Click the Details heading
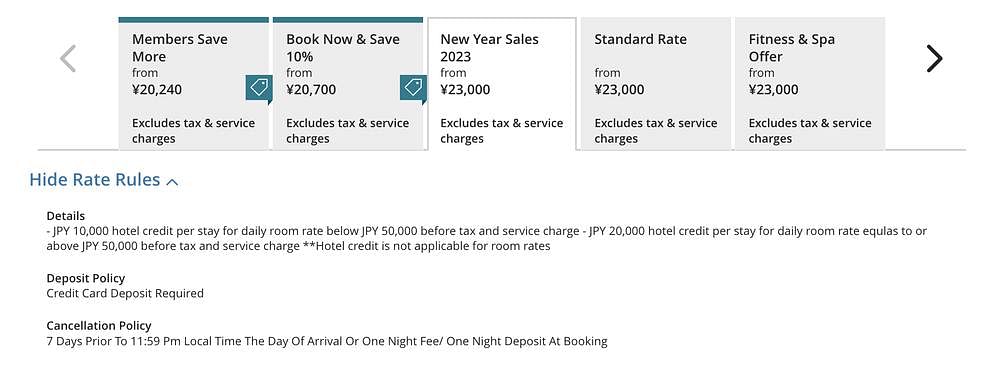Image resolution: width=1000 pixels, height=380 pixels. pos(66,216)
